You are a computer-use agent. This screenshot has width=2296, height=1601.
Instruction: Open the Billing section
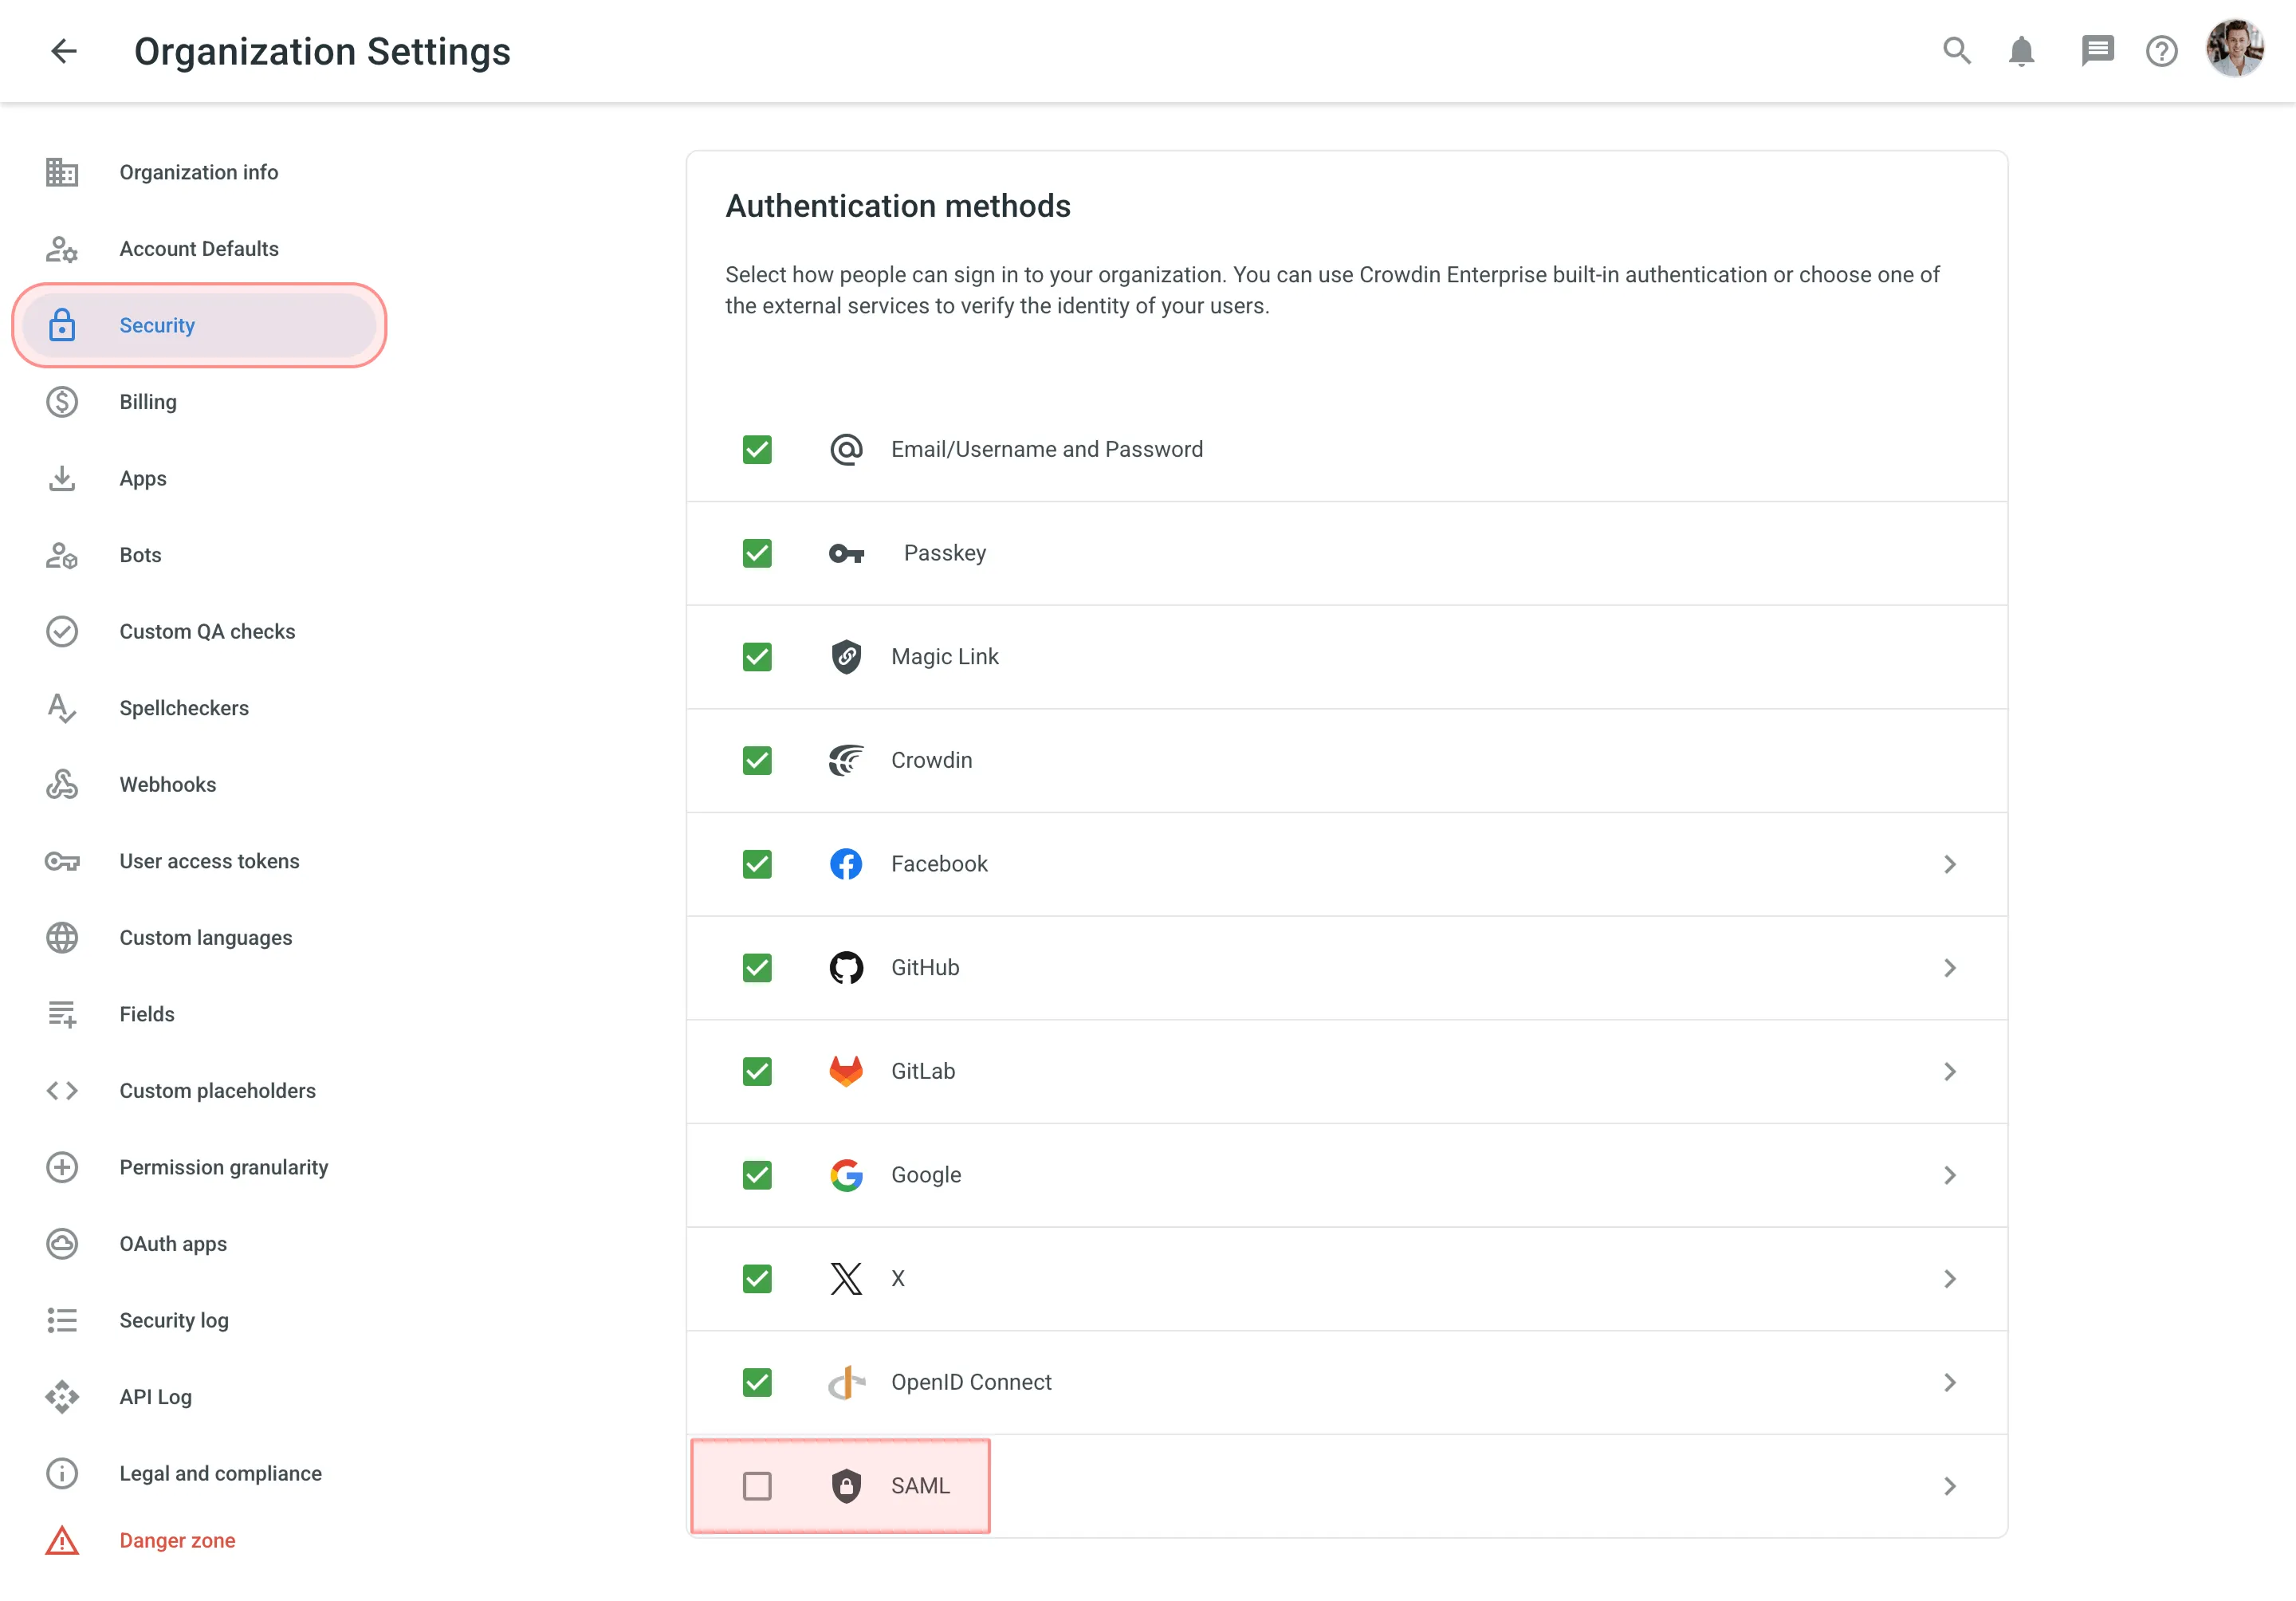click(148, 402)
